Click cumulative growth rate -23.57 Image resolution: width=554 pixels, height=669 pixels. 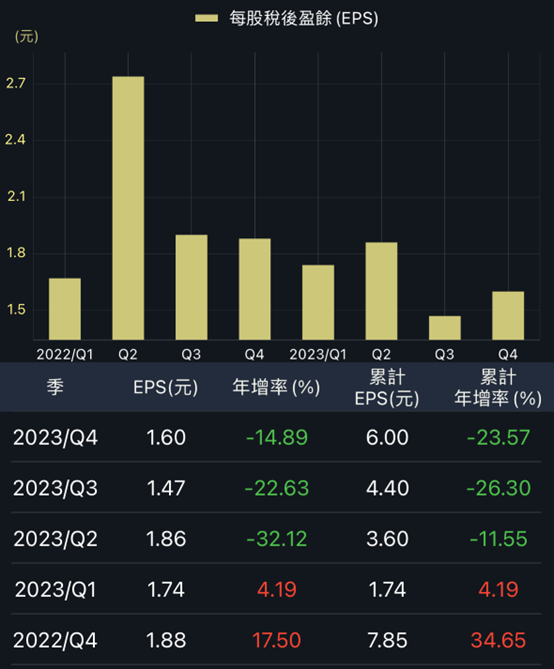(x=499, y=438)
